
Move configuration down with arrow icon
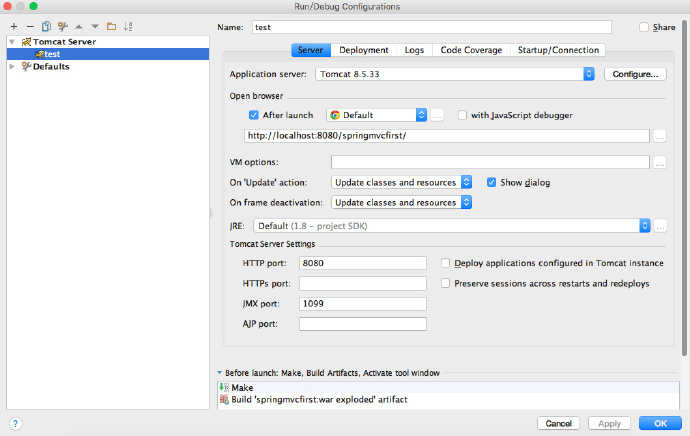(95, 27)
